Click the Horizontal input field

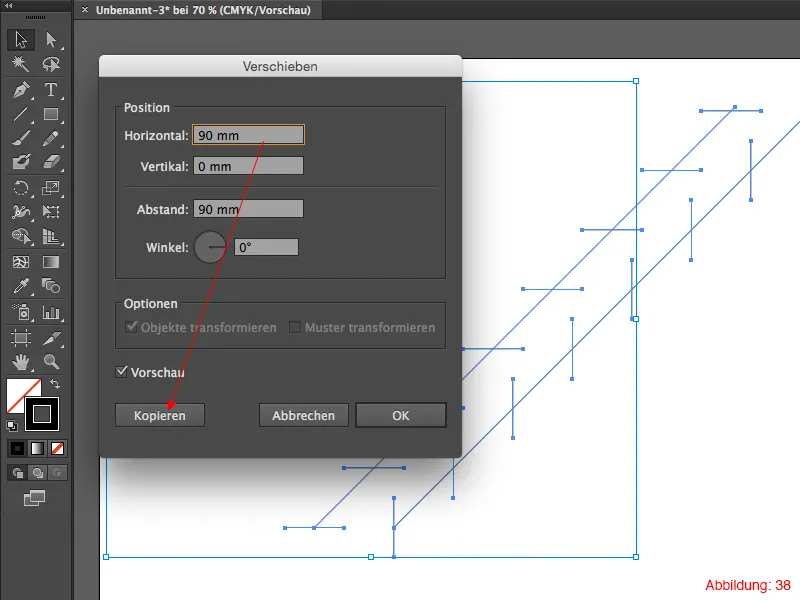(x=248, y=135)
